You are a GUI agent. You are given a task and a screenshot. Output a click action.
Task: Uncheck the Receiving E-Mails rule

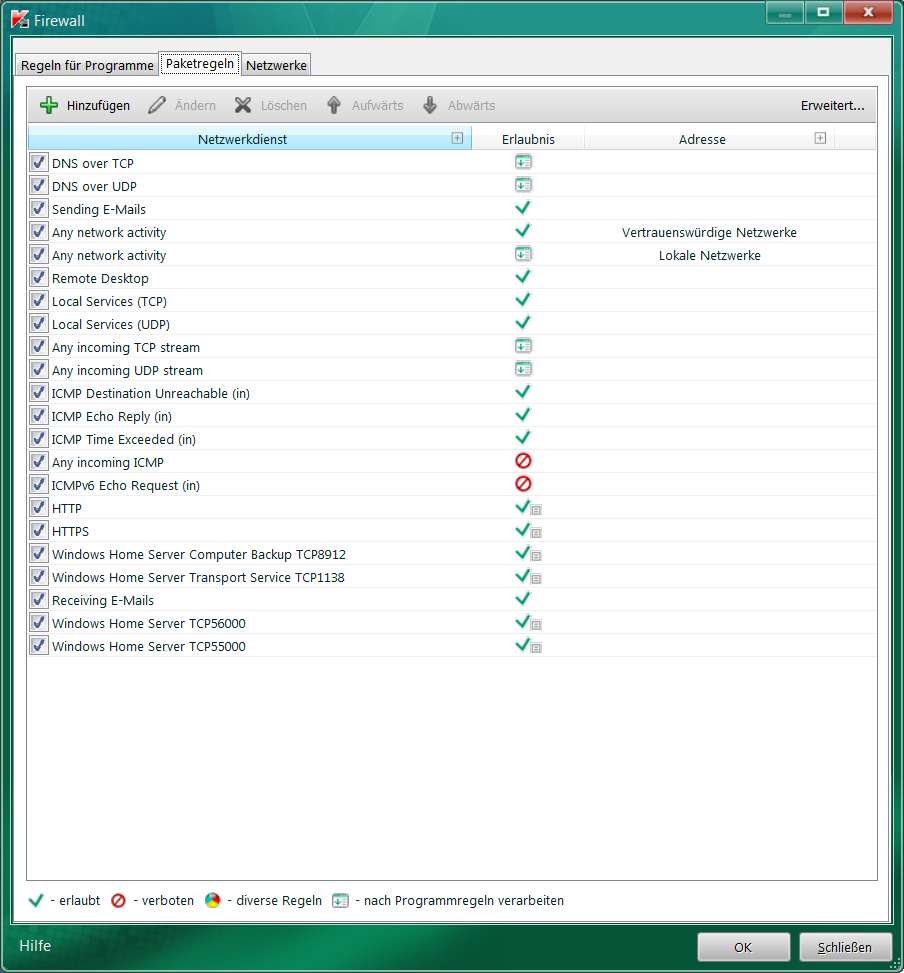point(38,599)
